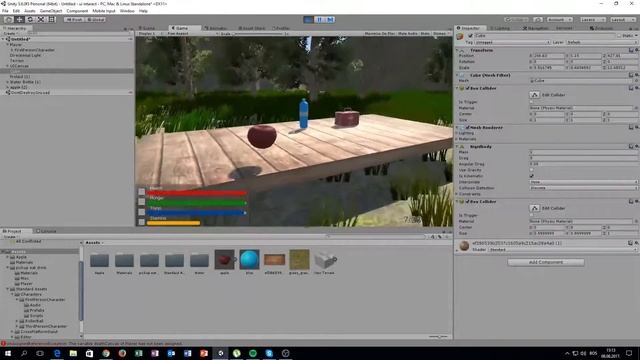Switch to the Profiler tab
The width and height of the screenshot is (640, 360).
(281, 28)
